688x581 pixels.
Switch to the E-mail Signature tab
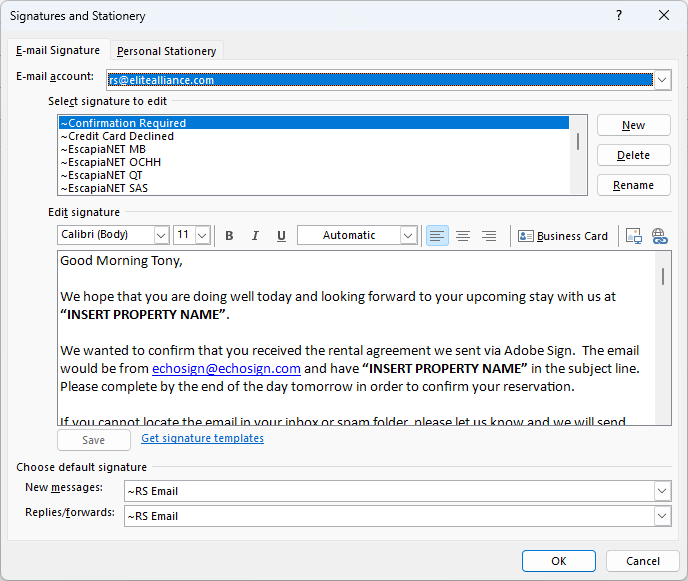(57, 50)
